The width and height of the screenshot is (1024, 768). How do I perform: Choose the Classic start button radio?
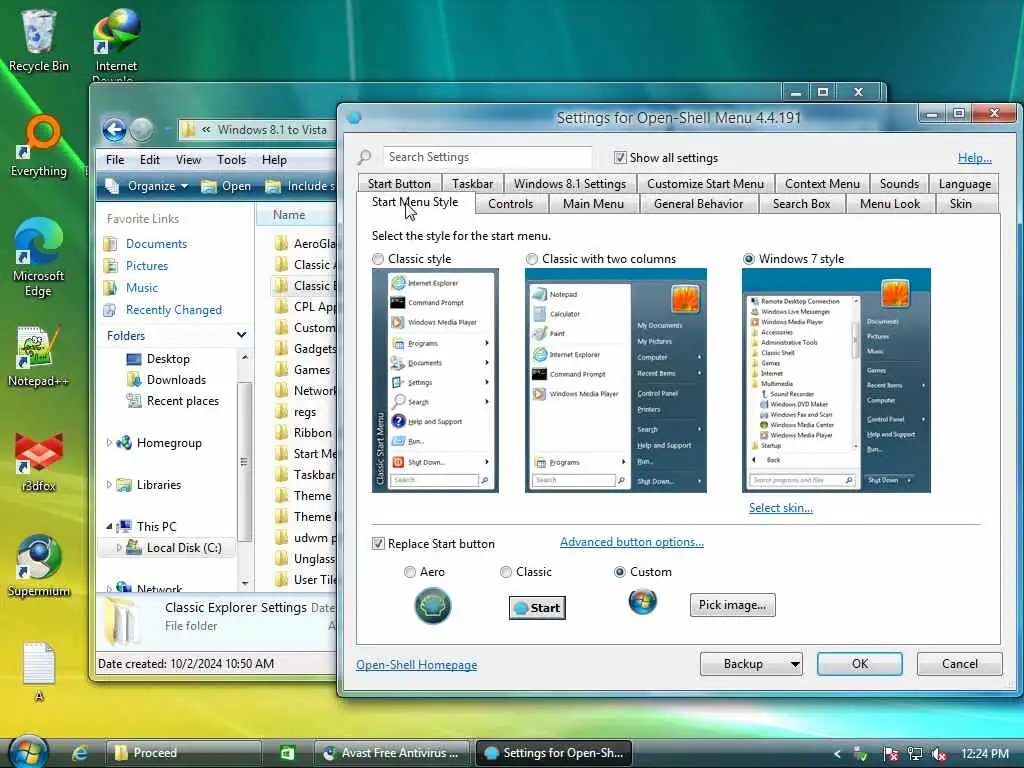[x=505, y=572]
